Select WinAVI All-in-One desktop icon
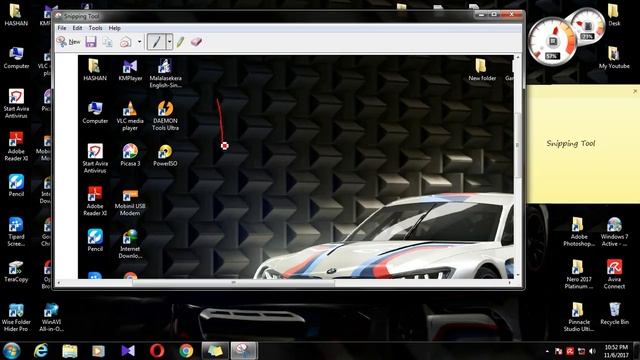The height and width of the screenshot is (360, 640). [51, 318]
